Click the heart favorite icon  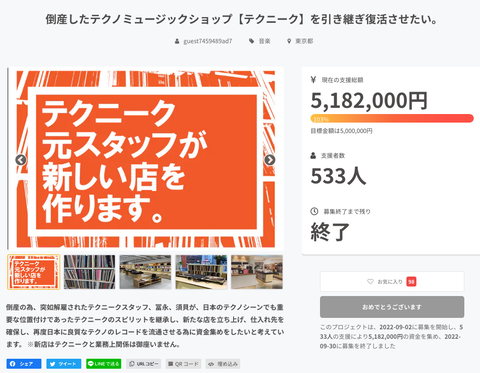370,282
